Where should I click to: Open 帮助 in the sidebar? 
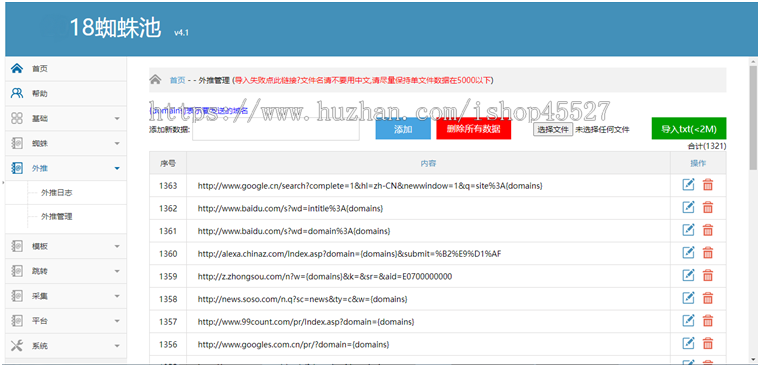(40, 94)
